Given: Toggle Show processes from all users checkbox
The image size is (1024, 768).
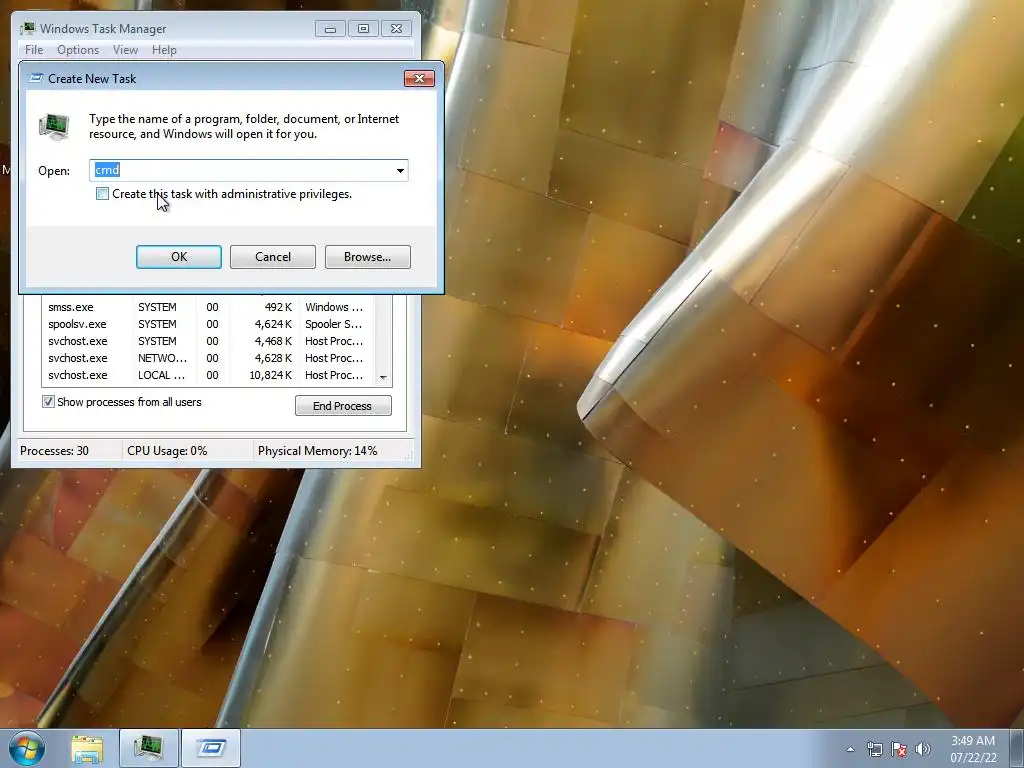Looking at the screenshot, I should 48,402.
